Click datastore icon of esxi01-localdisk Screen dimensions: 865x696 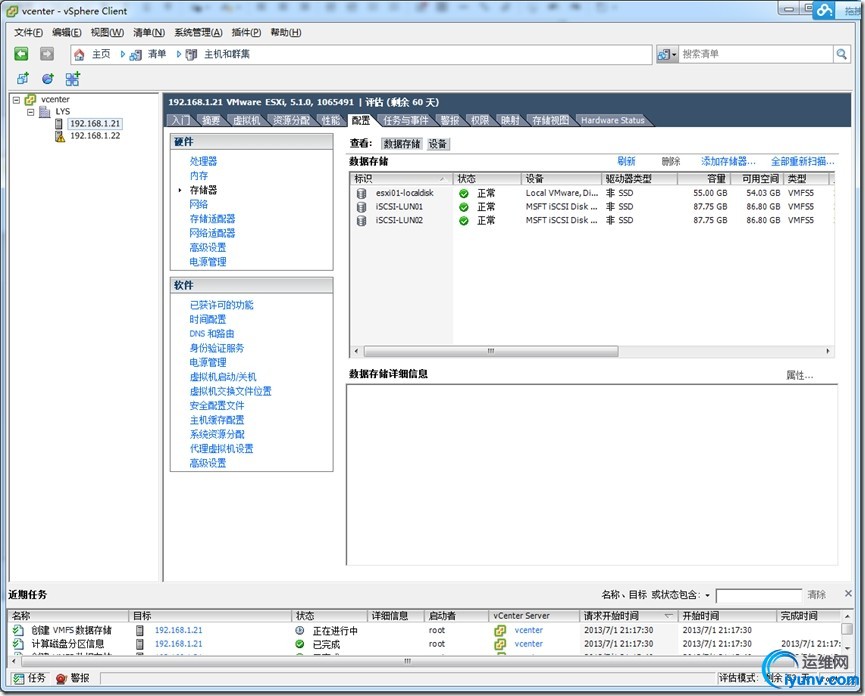(x=361, y=193)
